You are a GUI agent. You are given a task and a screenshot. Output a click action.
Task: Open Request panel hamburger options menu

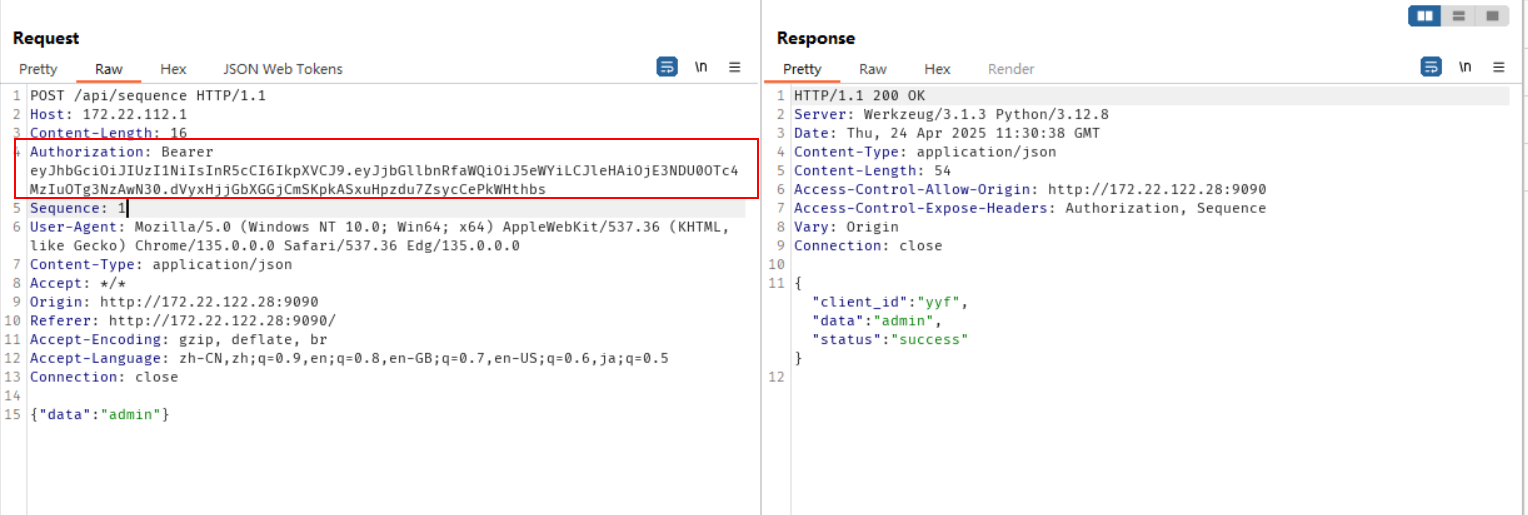point(735,67)
